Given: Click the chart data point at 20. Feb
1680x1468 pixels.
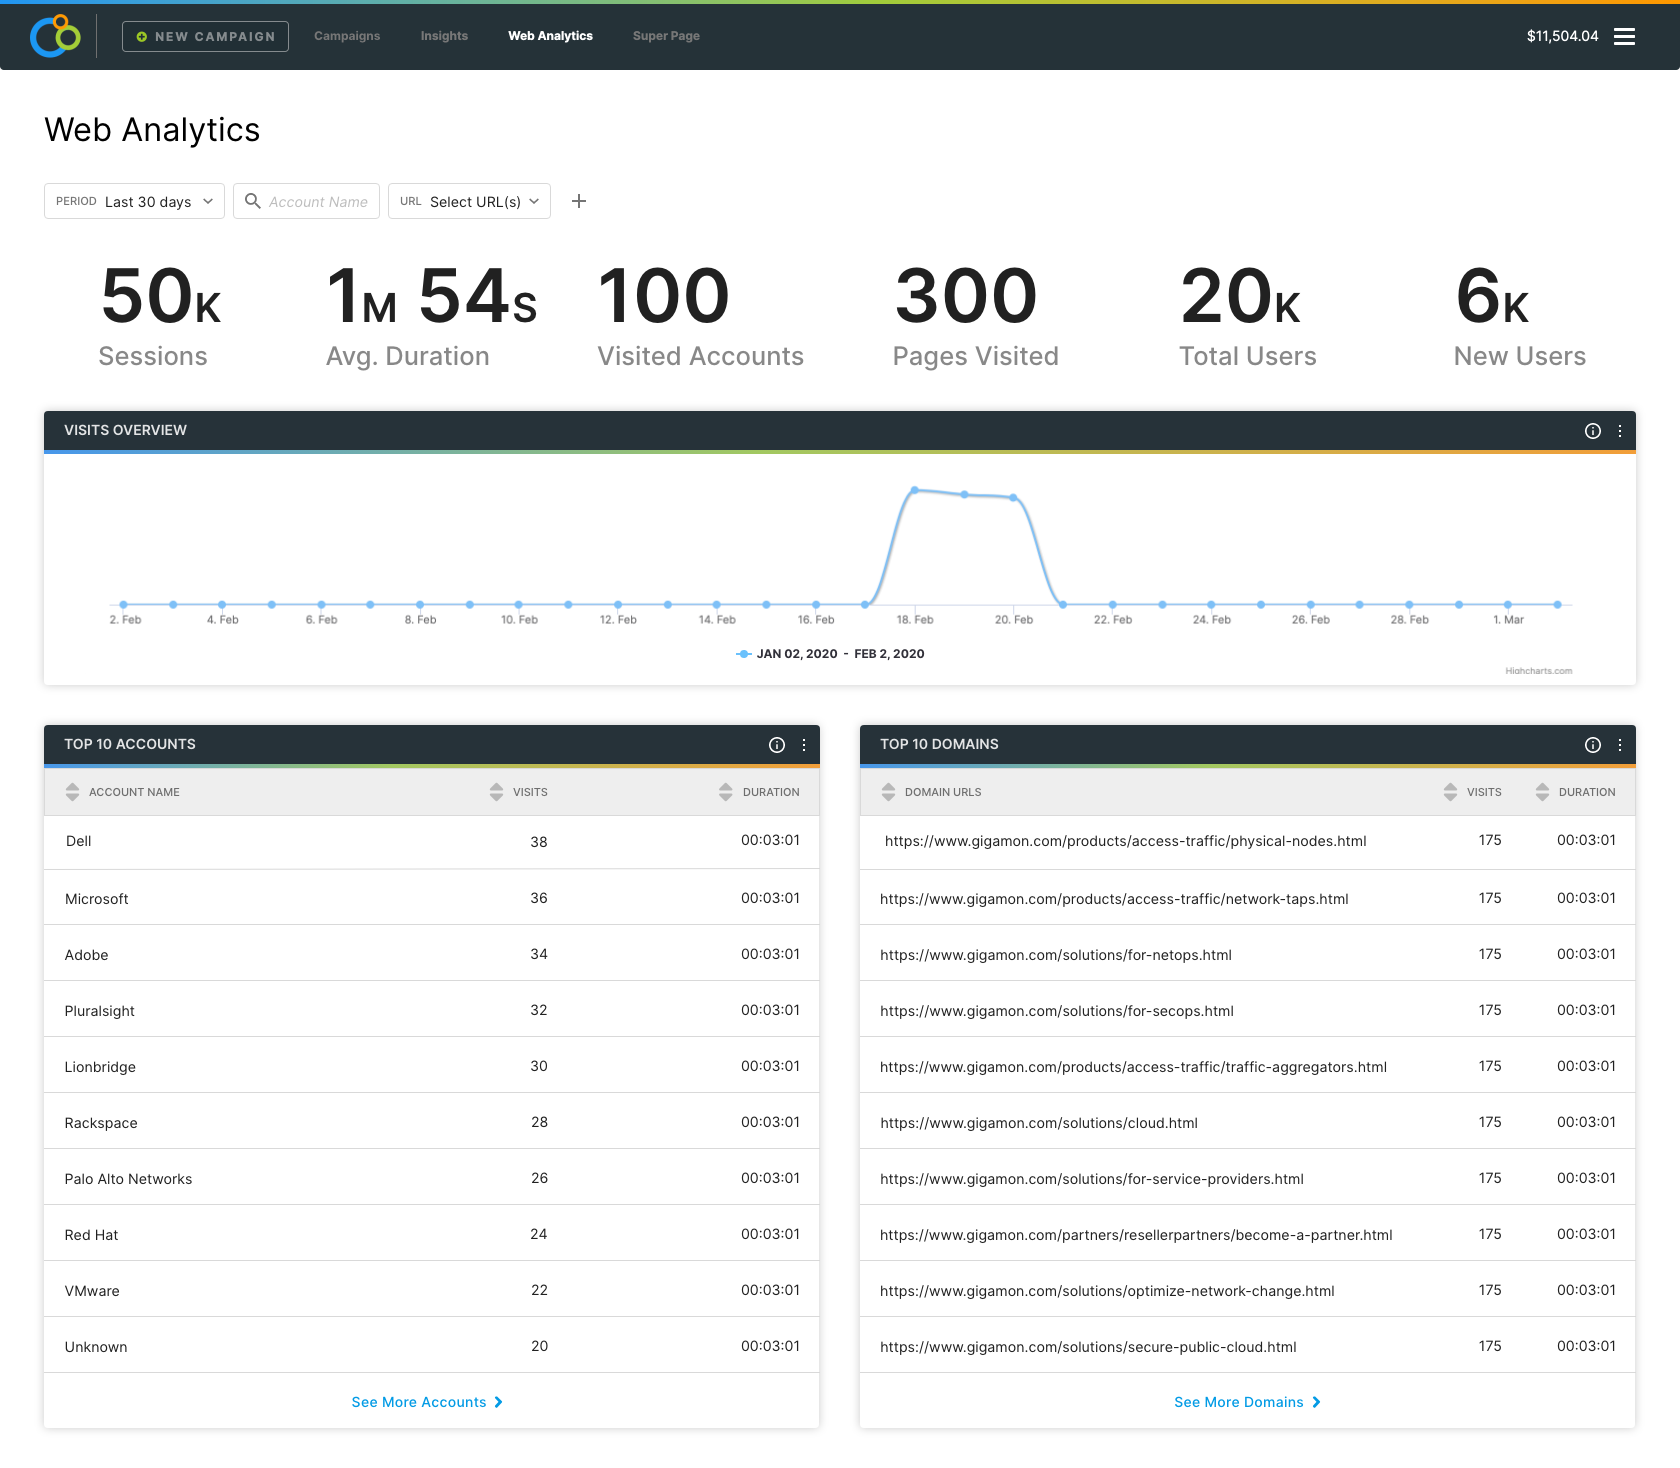Looking at the screenshot, I should (1013, 497).
